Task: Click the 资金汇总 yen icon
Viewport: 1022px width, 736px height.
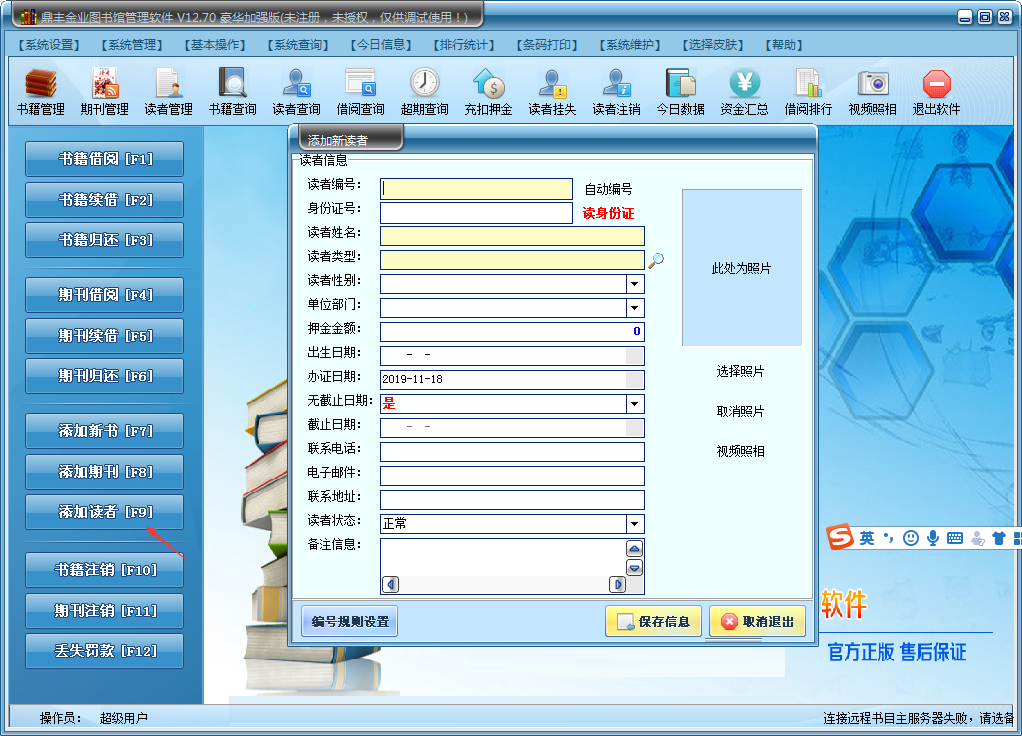Action: coord(744,83)
